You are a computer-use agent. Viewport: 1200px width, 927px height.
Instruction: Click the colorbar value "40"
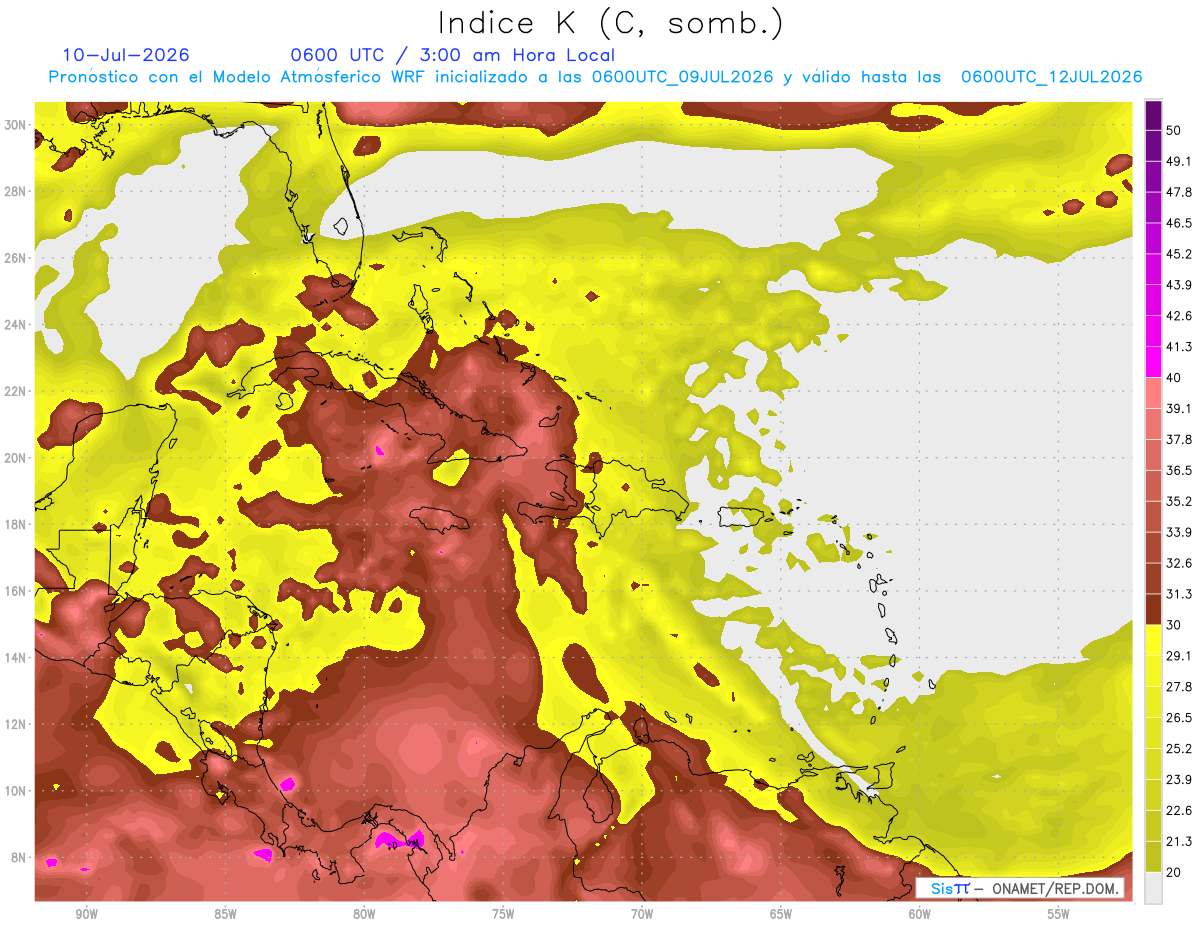[x=1176, y=378]
